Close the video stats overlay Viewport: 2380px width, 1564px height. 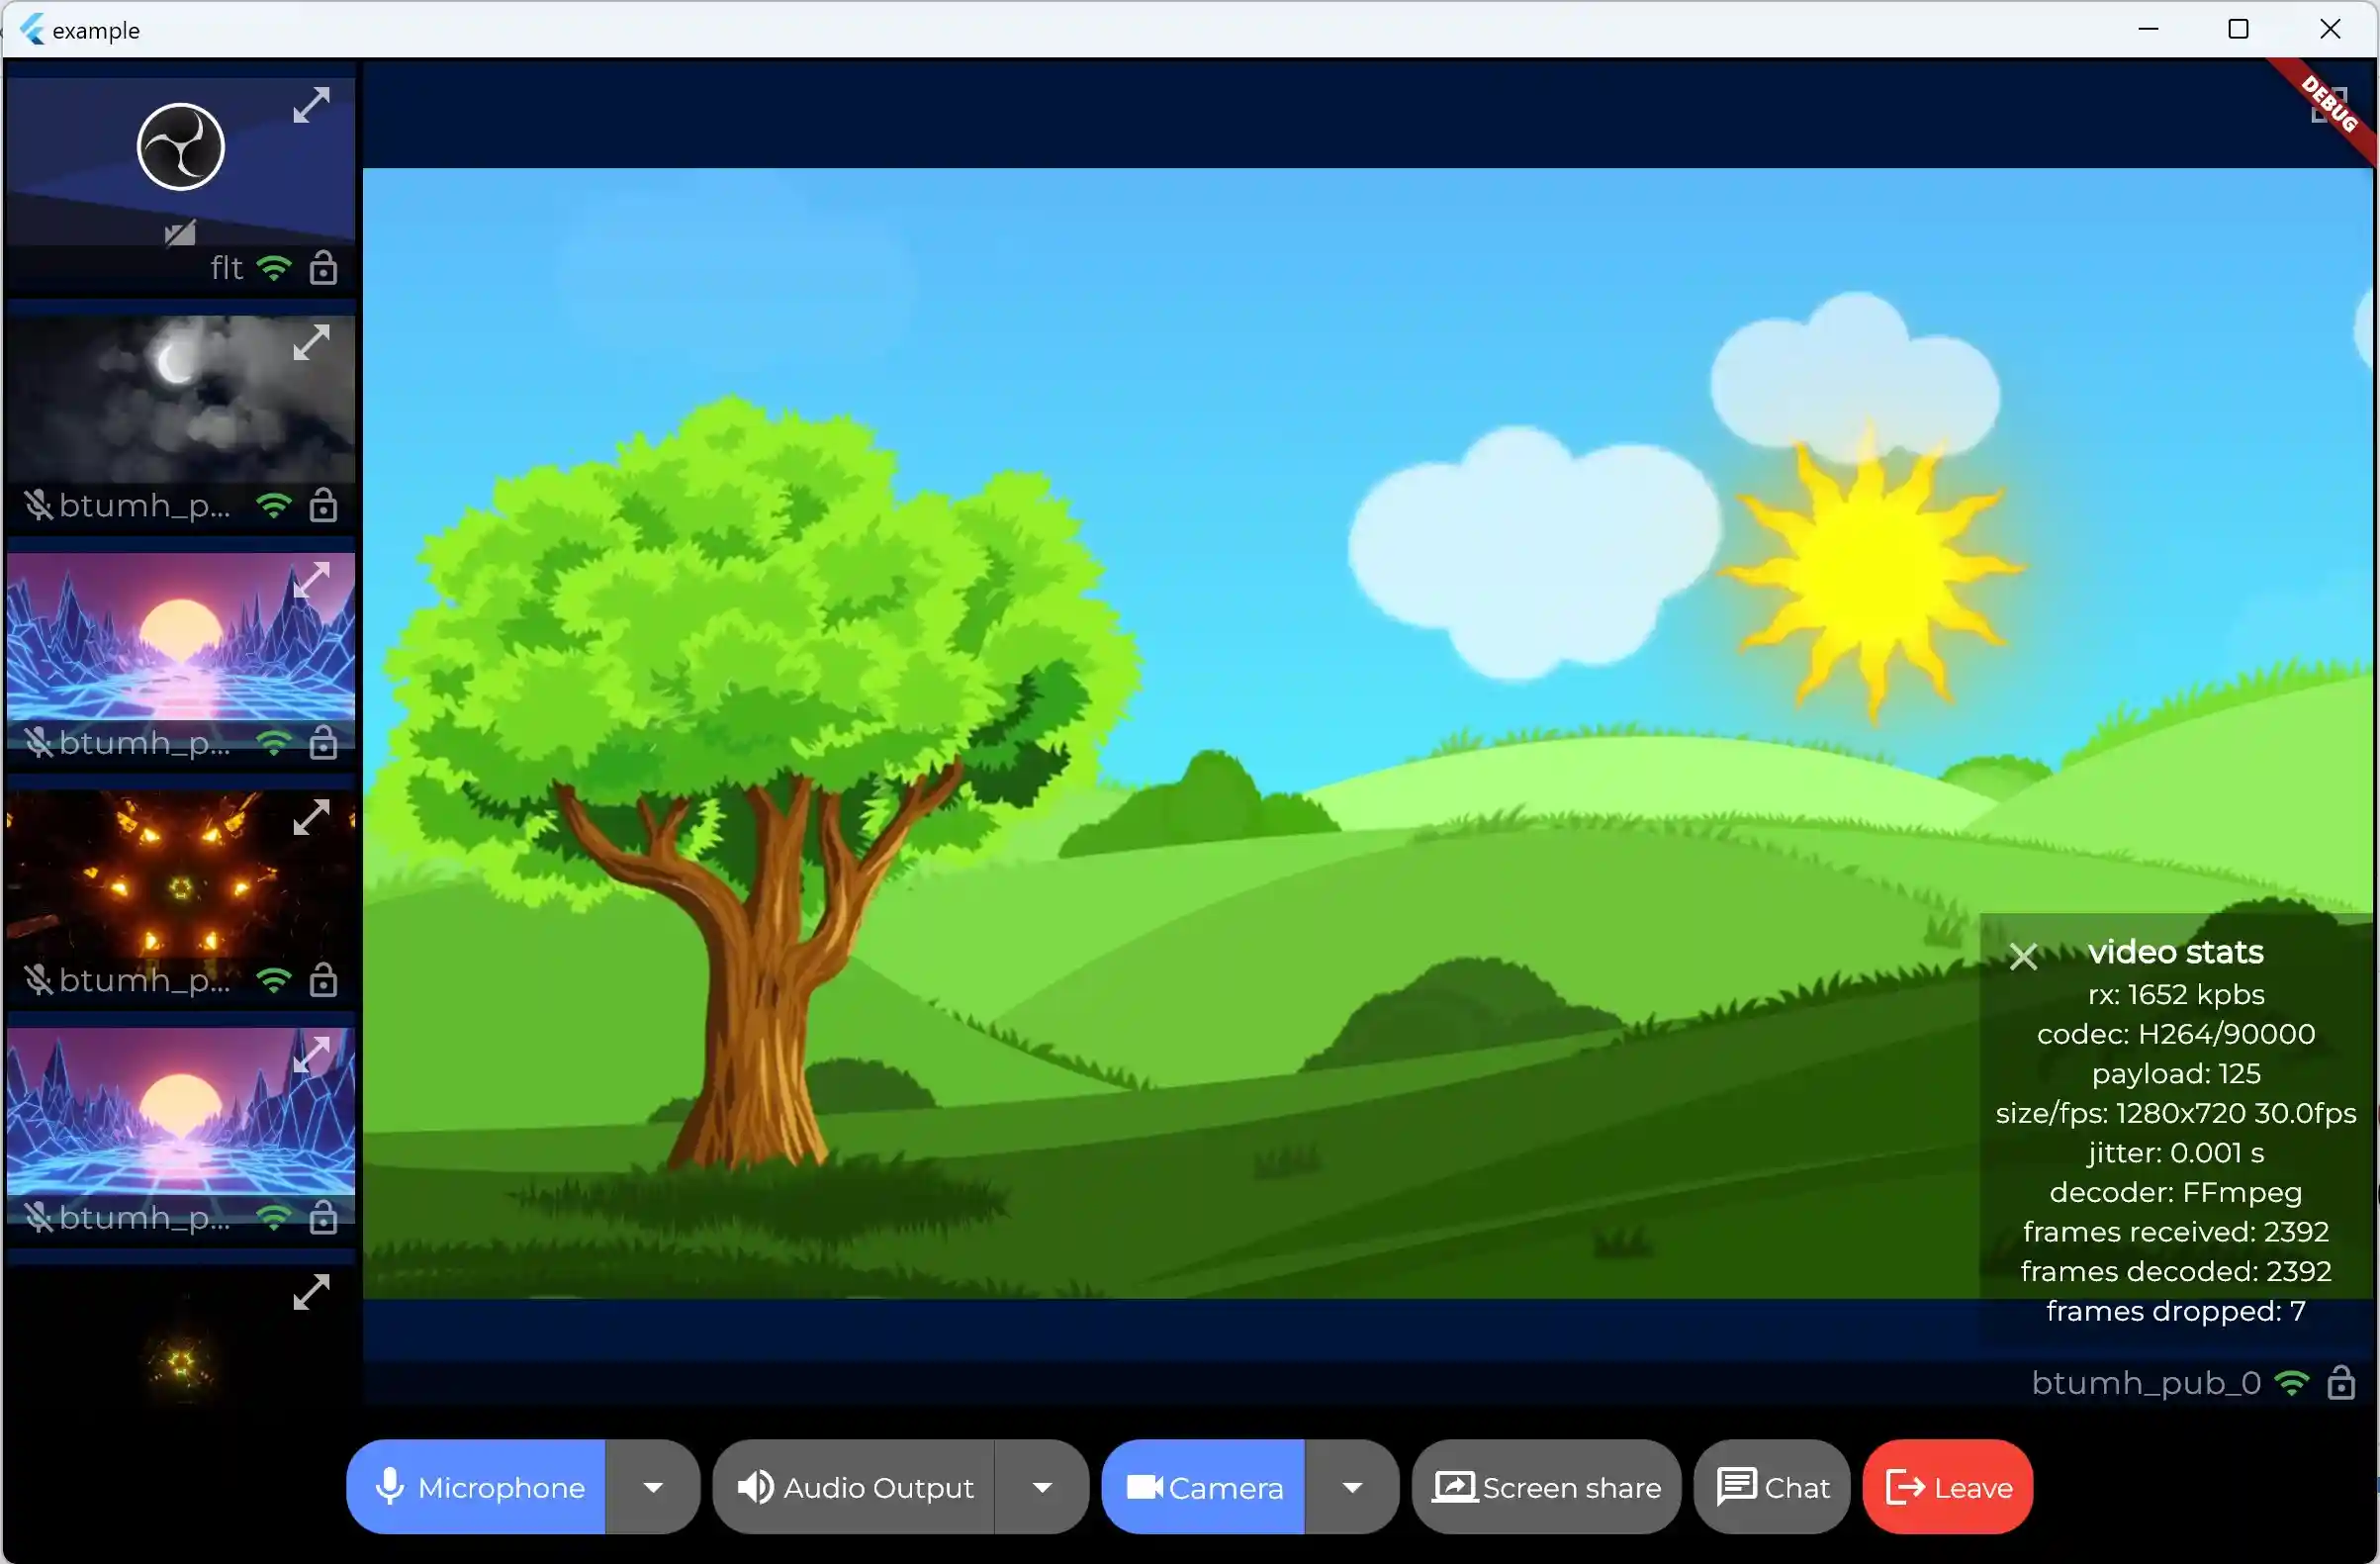[2026, 955]
